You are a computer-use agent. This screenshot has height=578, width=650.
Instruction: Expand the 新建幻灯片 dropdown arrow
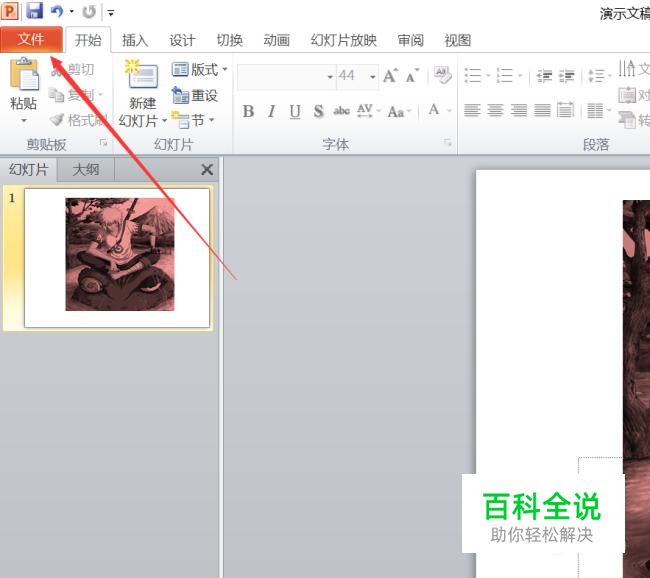click(165, 121)
